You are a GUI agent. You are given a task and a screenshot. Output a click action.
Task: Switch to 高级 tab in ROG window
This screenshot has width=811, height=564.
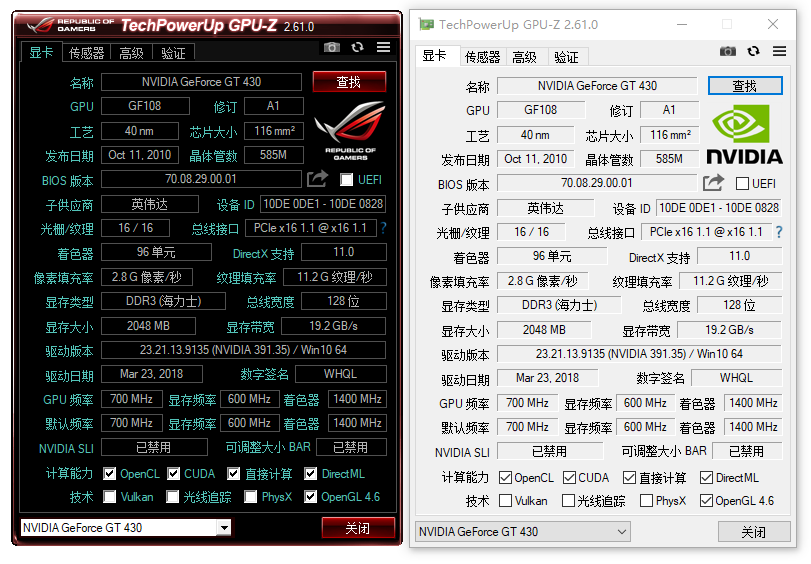(131, 53)
